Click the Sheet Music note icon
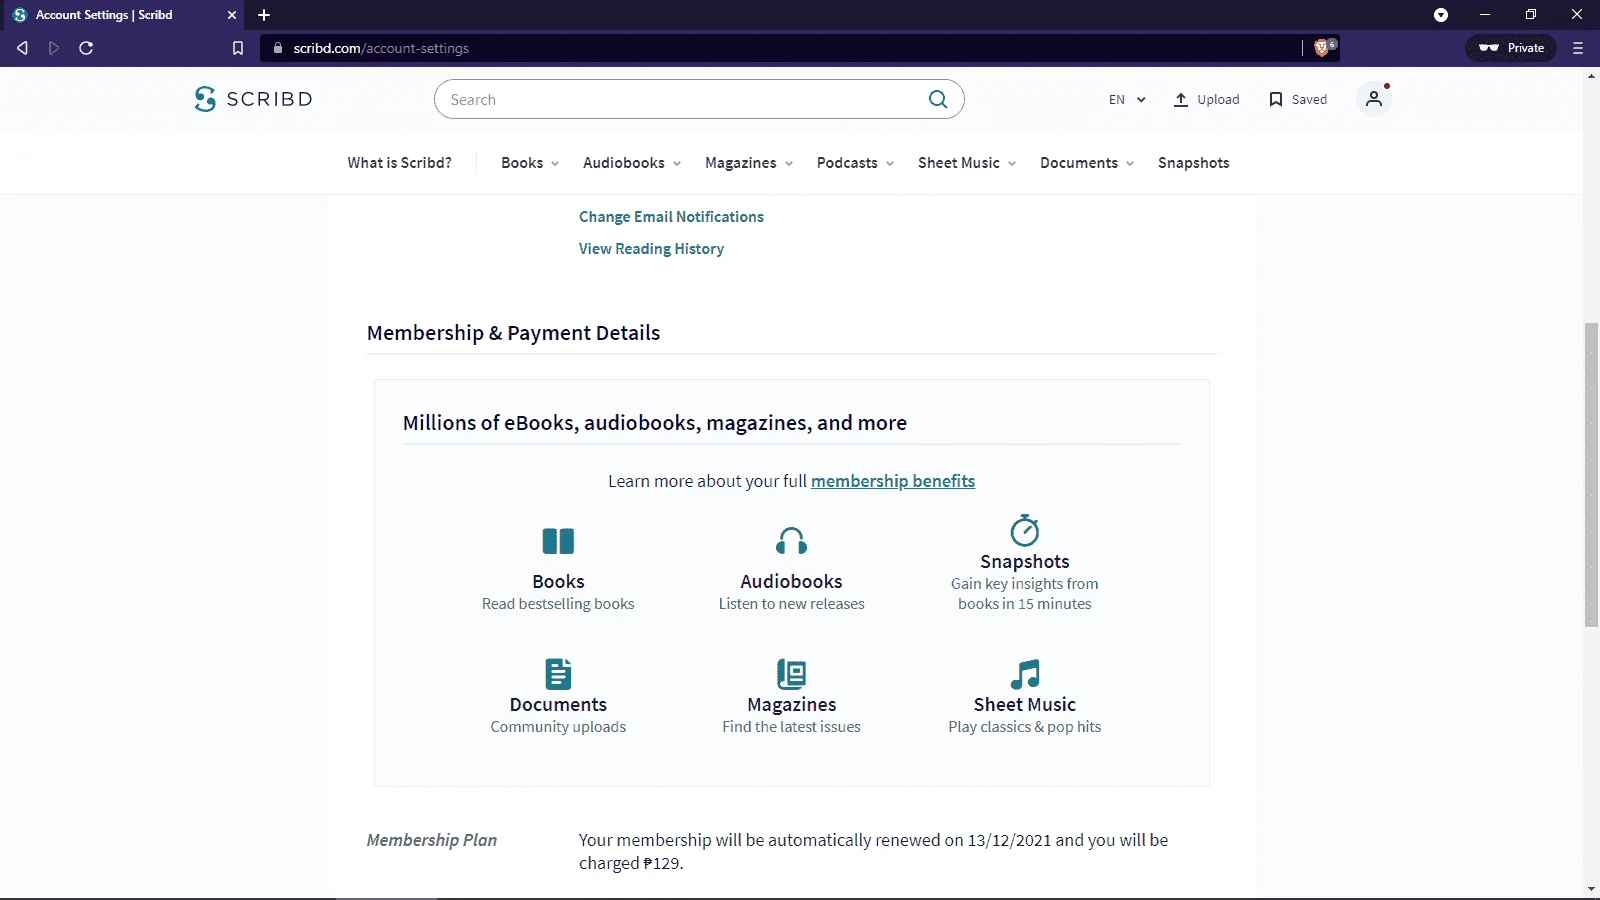The height and width of the screenshot is (900, 1600). [x=1025, y=674]
